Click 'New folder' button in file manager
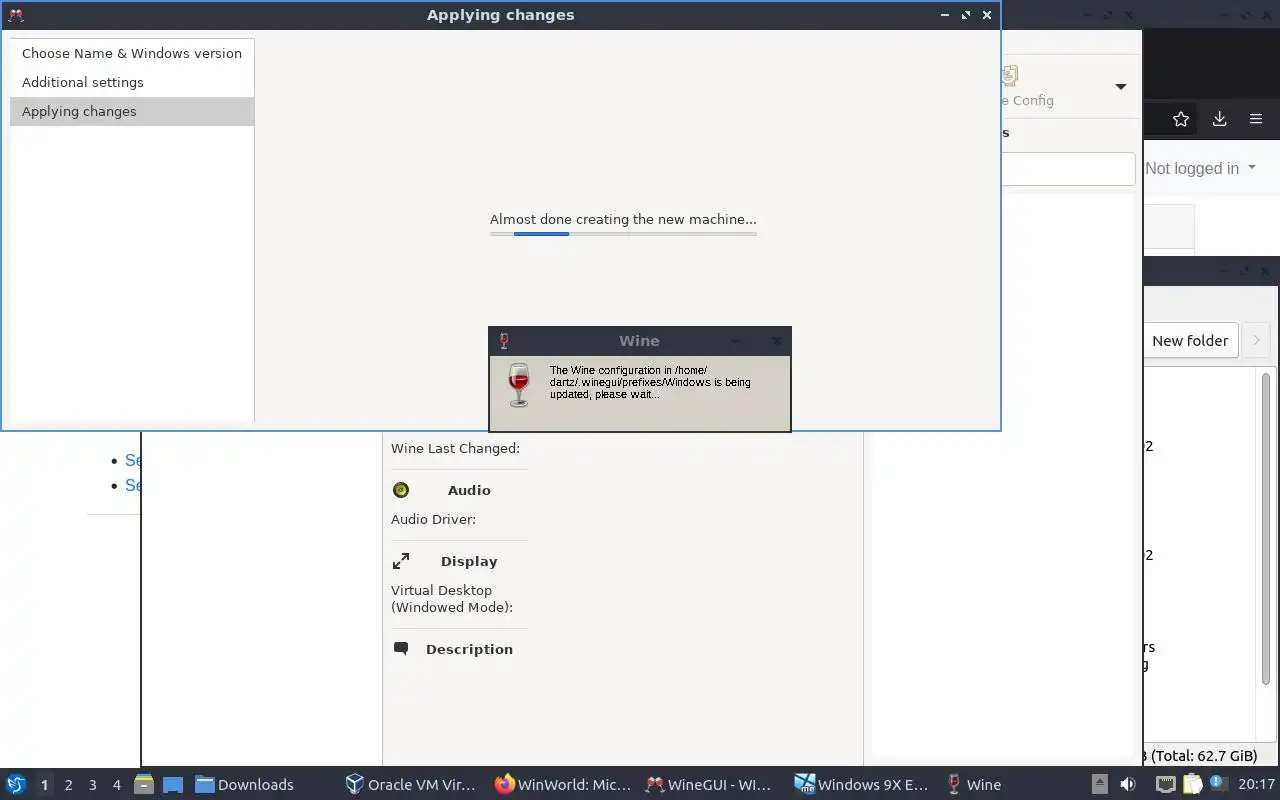Screen dimensions: 1280x800 [1190, 340]
